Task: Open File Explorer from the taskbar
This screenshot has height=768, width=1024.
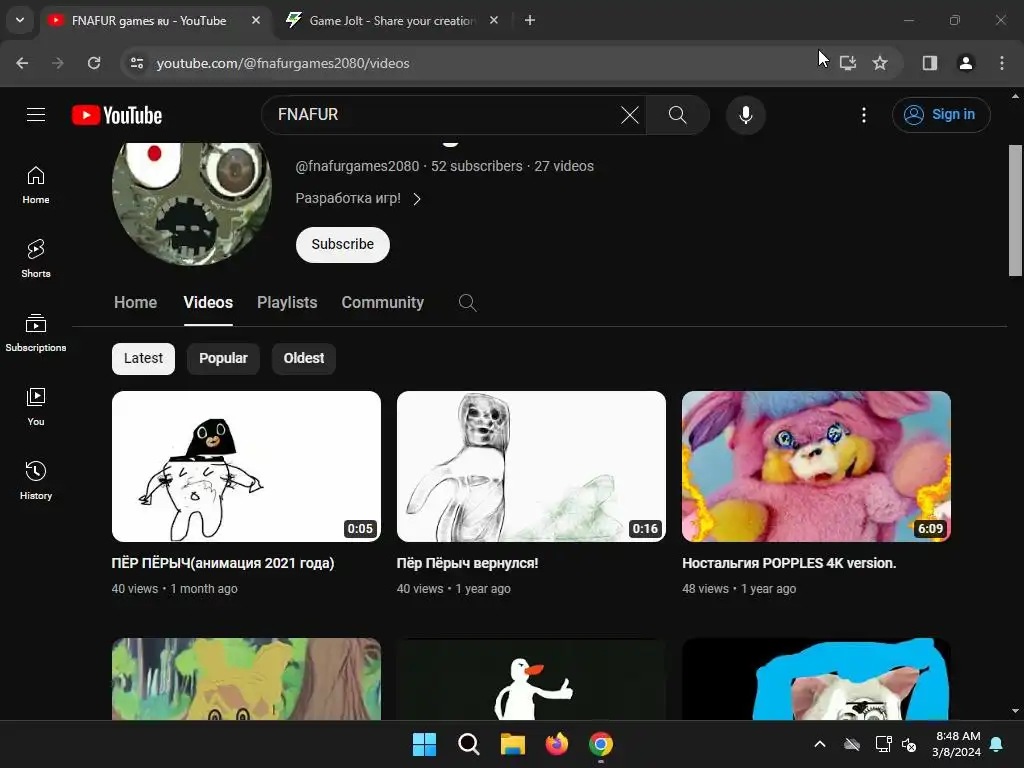Action: pyautogui.click(x=513, y=744)
